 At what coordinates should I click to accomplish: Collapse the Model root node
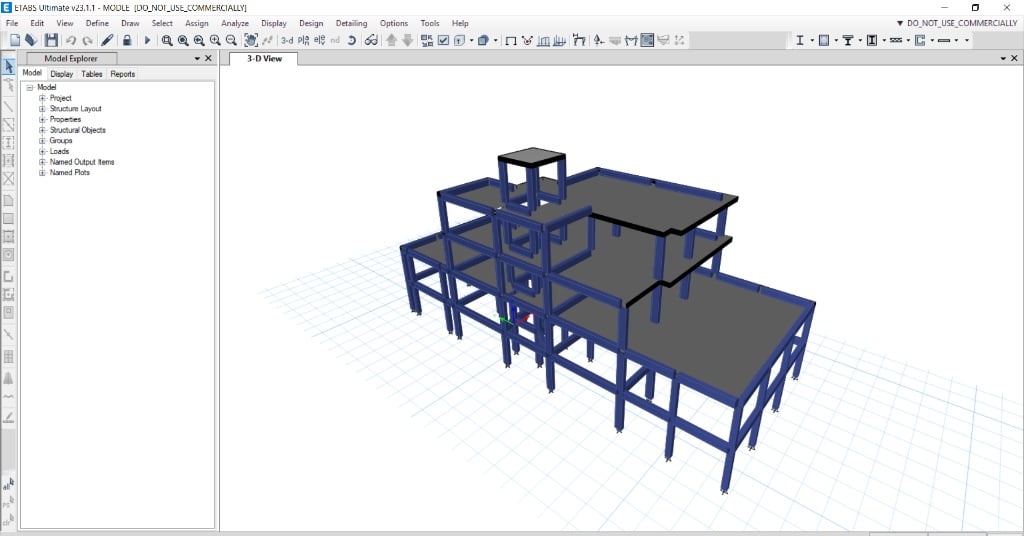click(x=29, y=87)
